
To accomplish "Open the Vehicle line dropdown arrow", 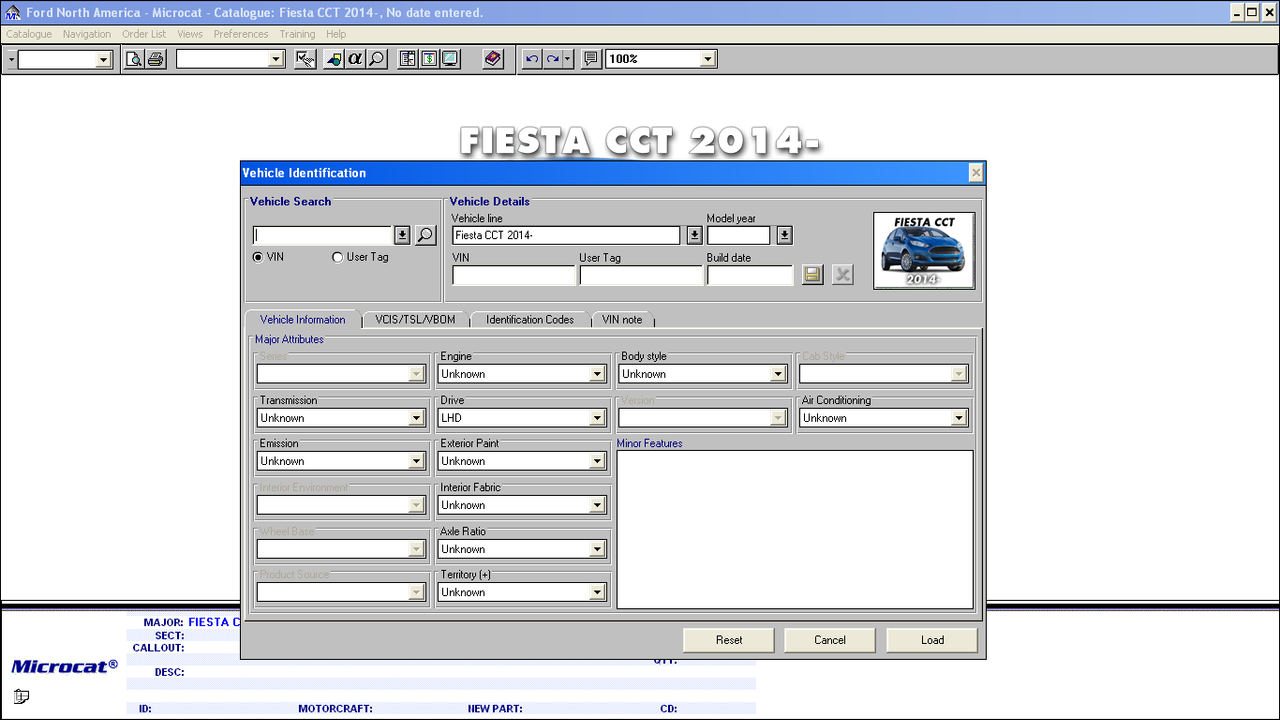I will click(x=695, y=235).
